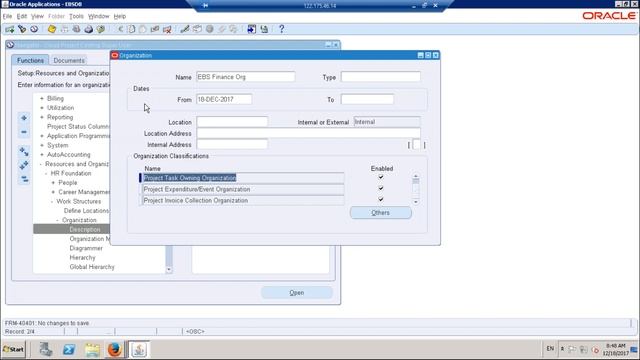Select the Functions tab in Navigator
The width and height of the screenshot is (640, 360).
[x=30, y=60]
